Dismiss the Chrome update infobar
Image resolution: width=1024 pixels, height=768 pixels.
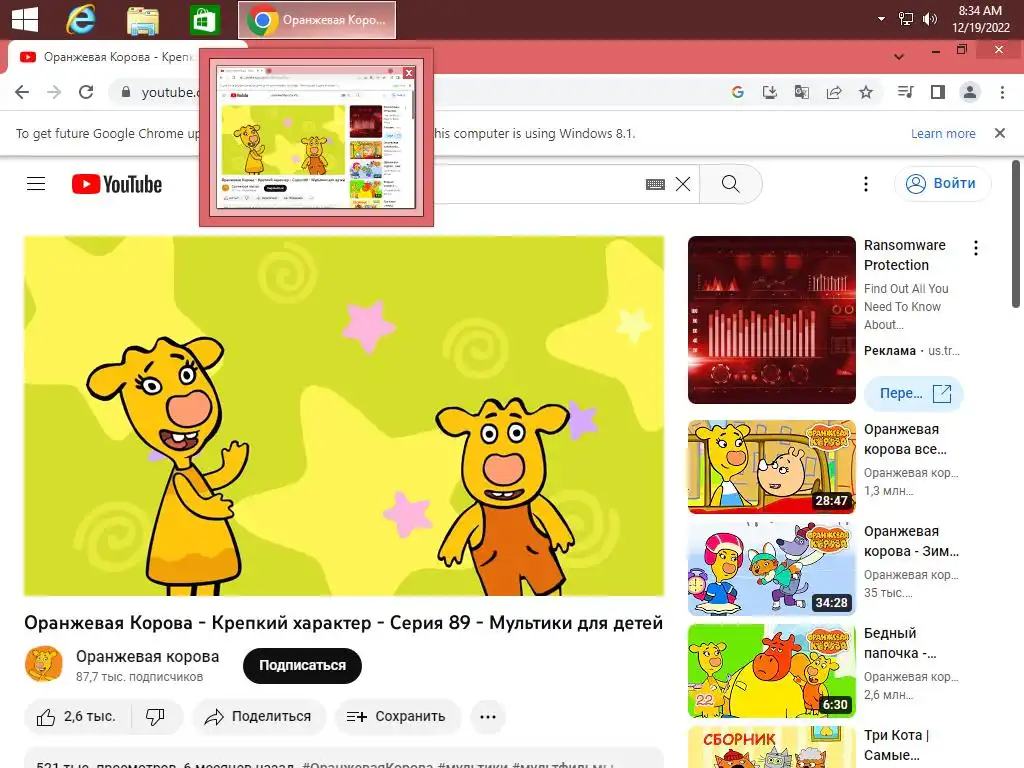pyautogui.click(x=1000, y=133)
